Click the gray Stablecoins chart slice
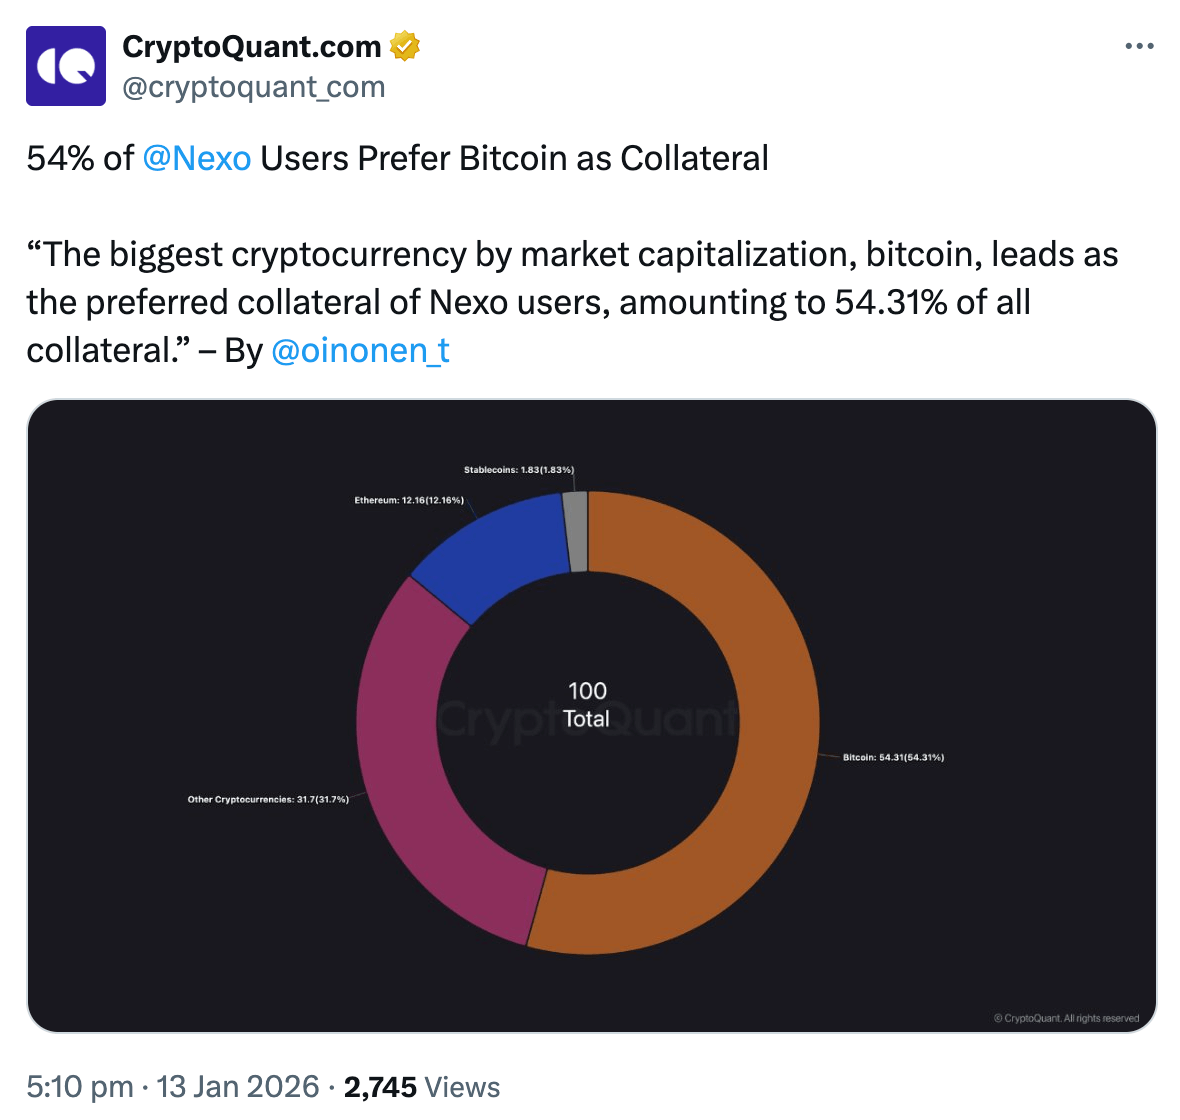The width and height of the screenshot is (1180, 1120). point(575,531)
